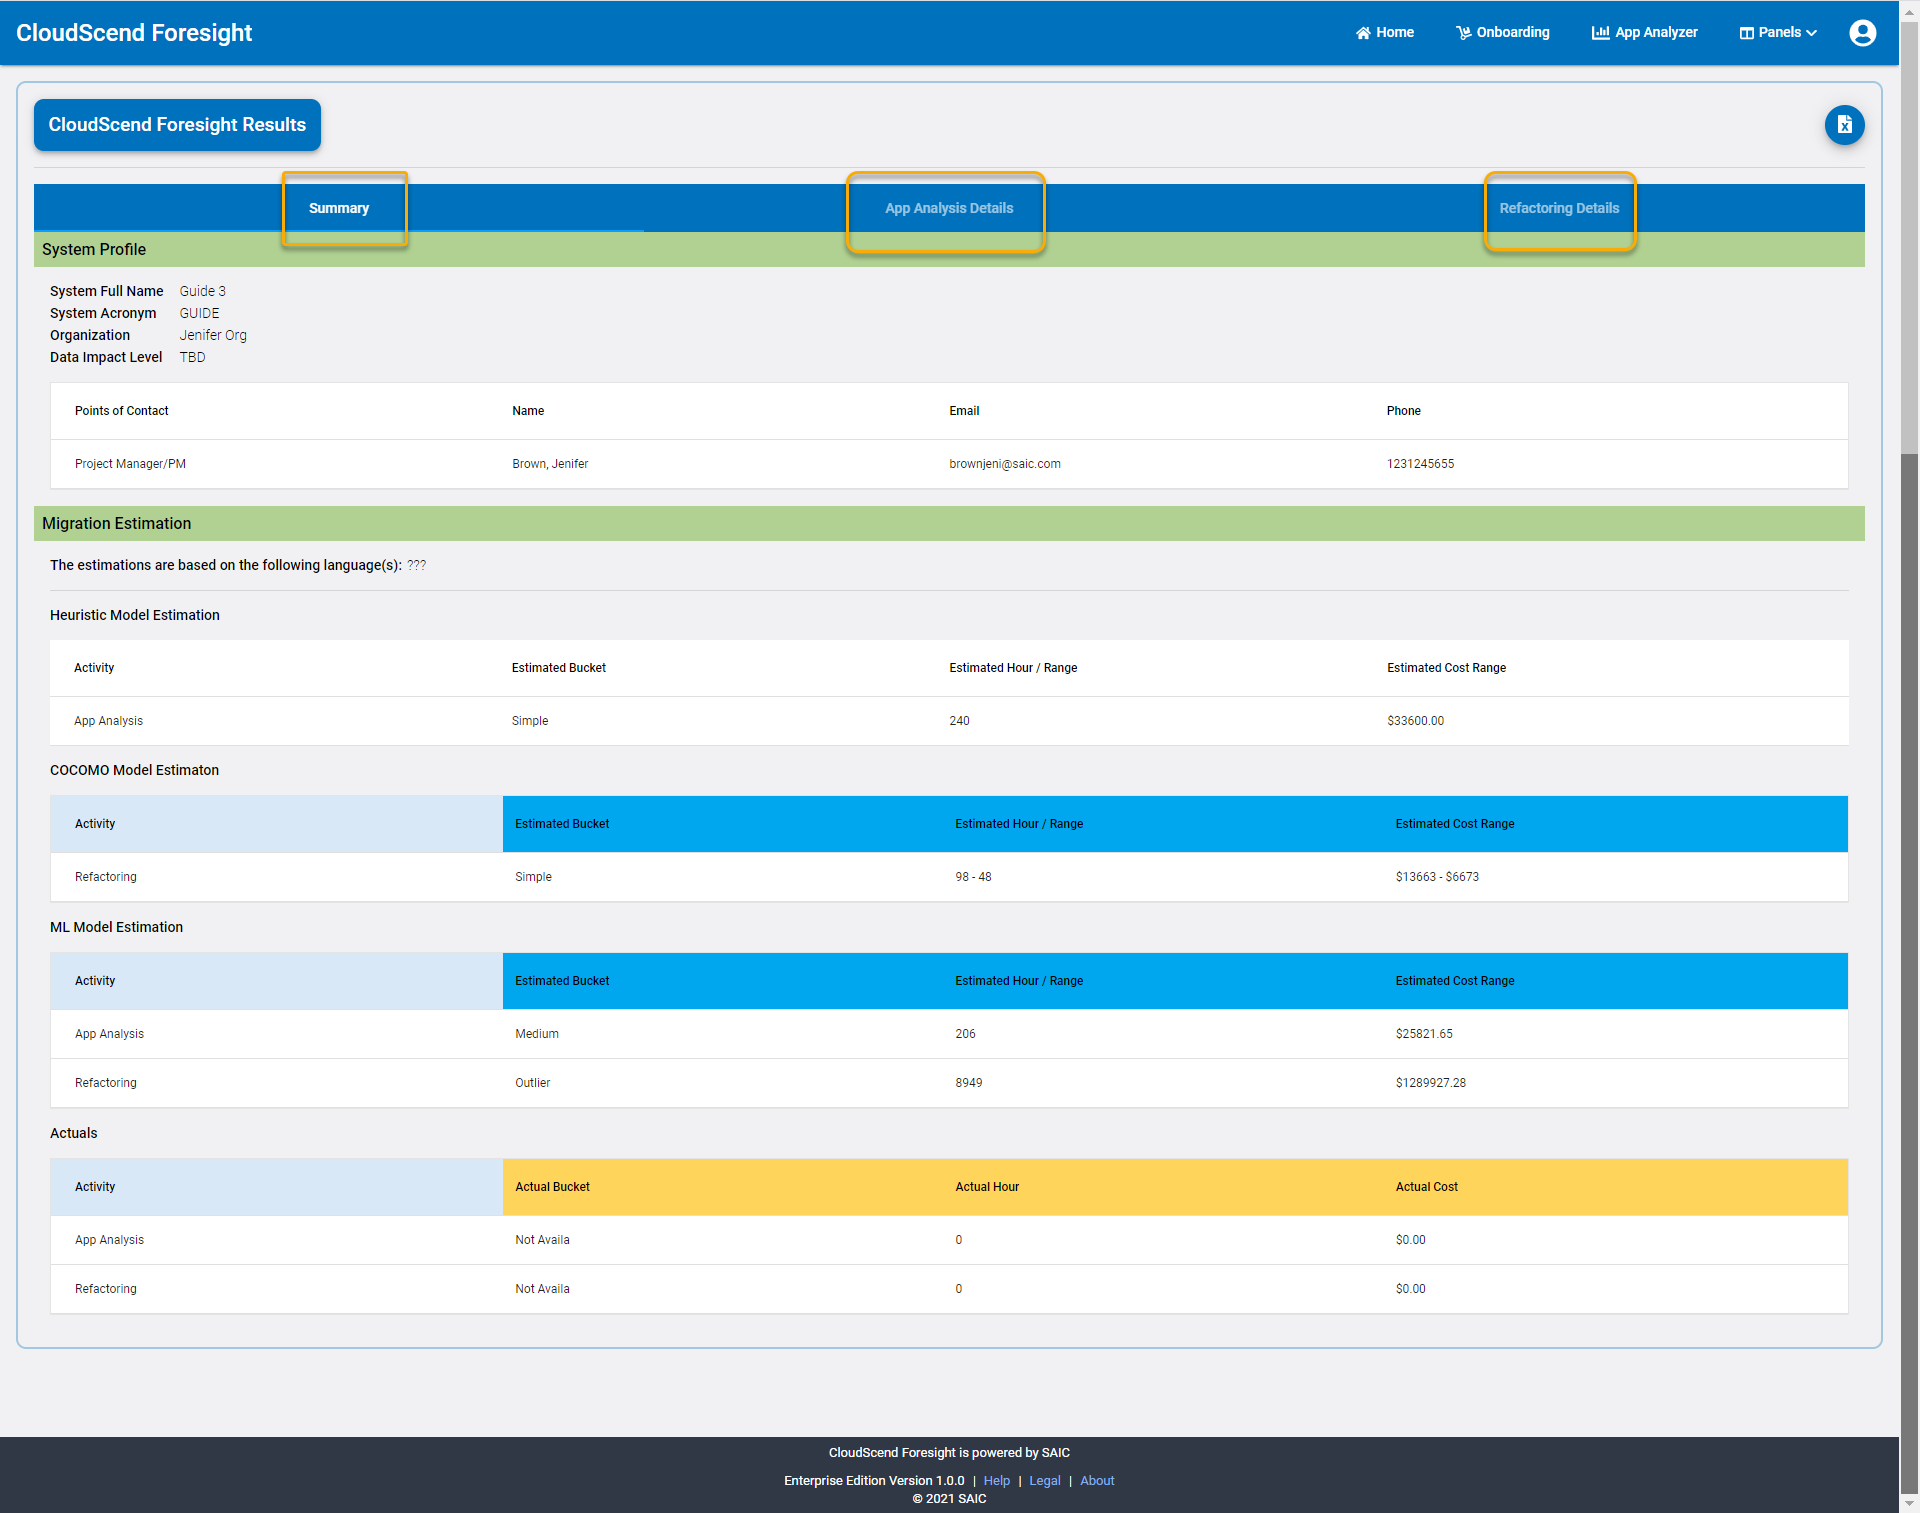The width and height of the screenshot is (1920, 1513).
Task: Click ML Estimated Bucket column header
Action: 562,981
